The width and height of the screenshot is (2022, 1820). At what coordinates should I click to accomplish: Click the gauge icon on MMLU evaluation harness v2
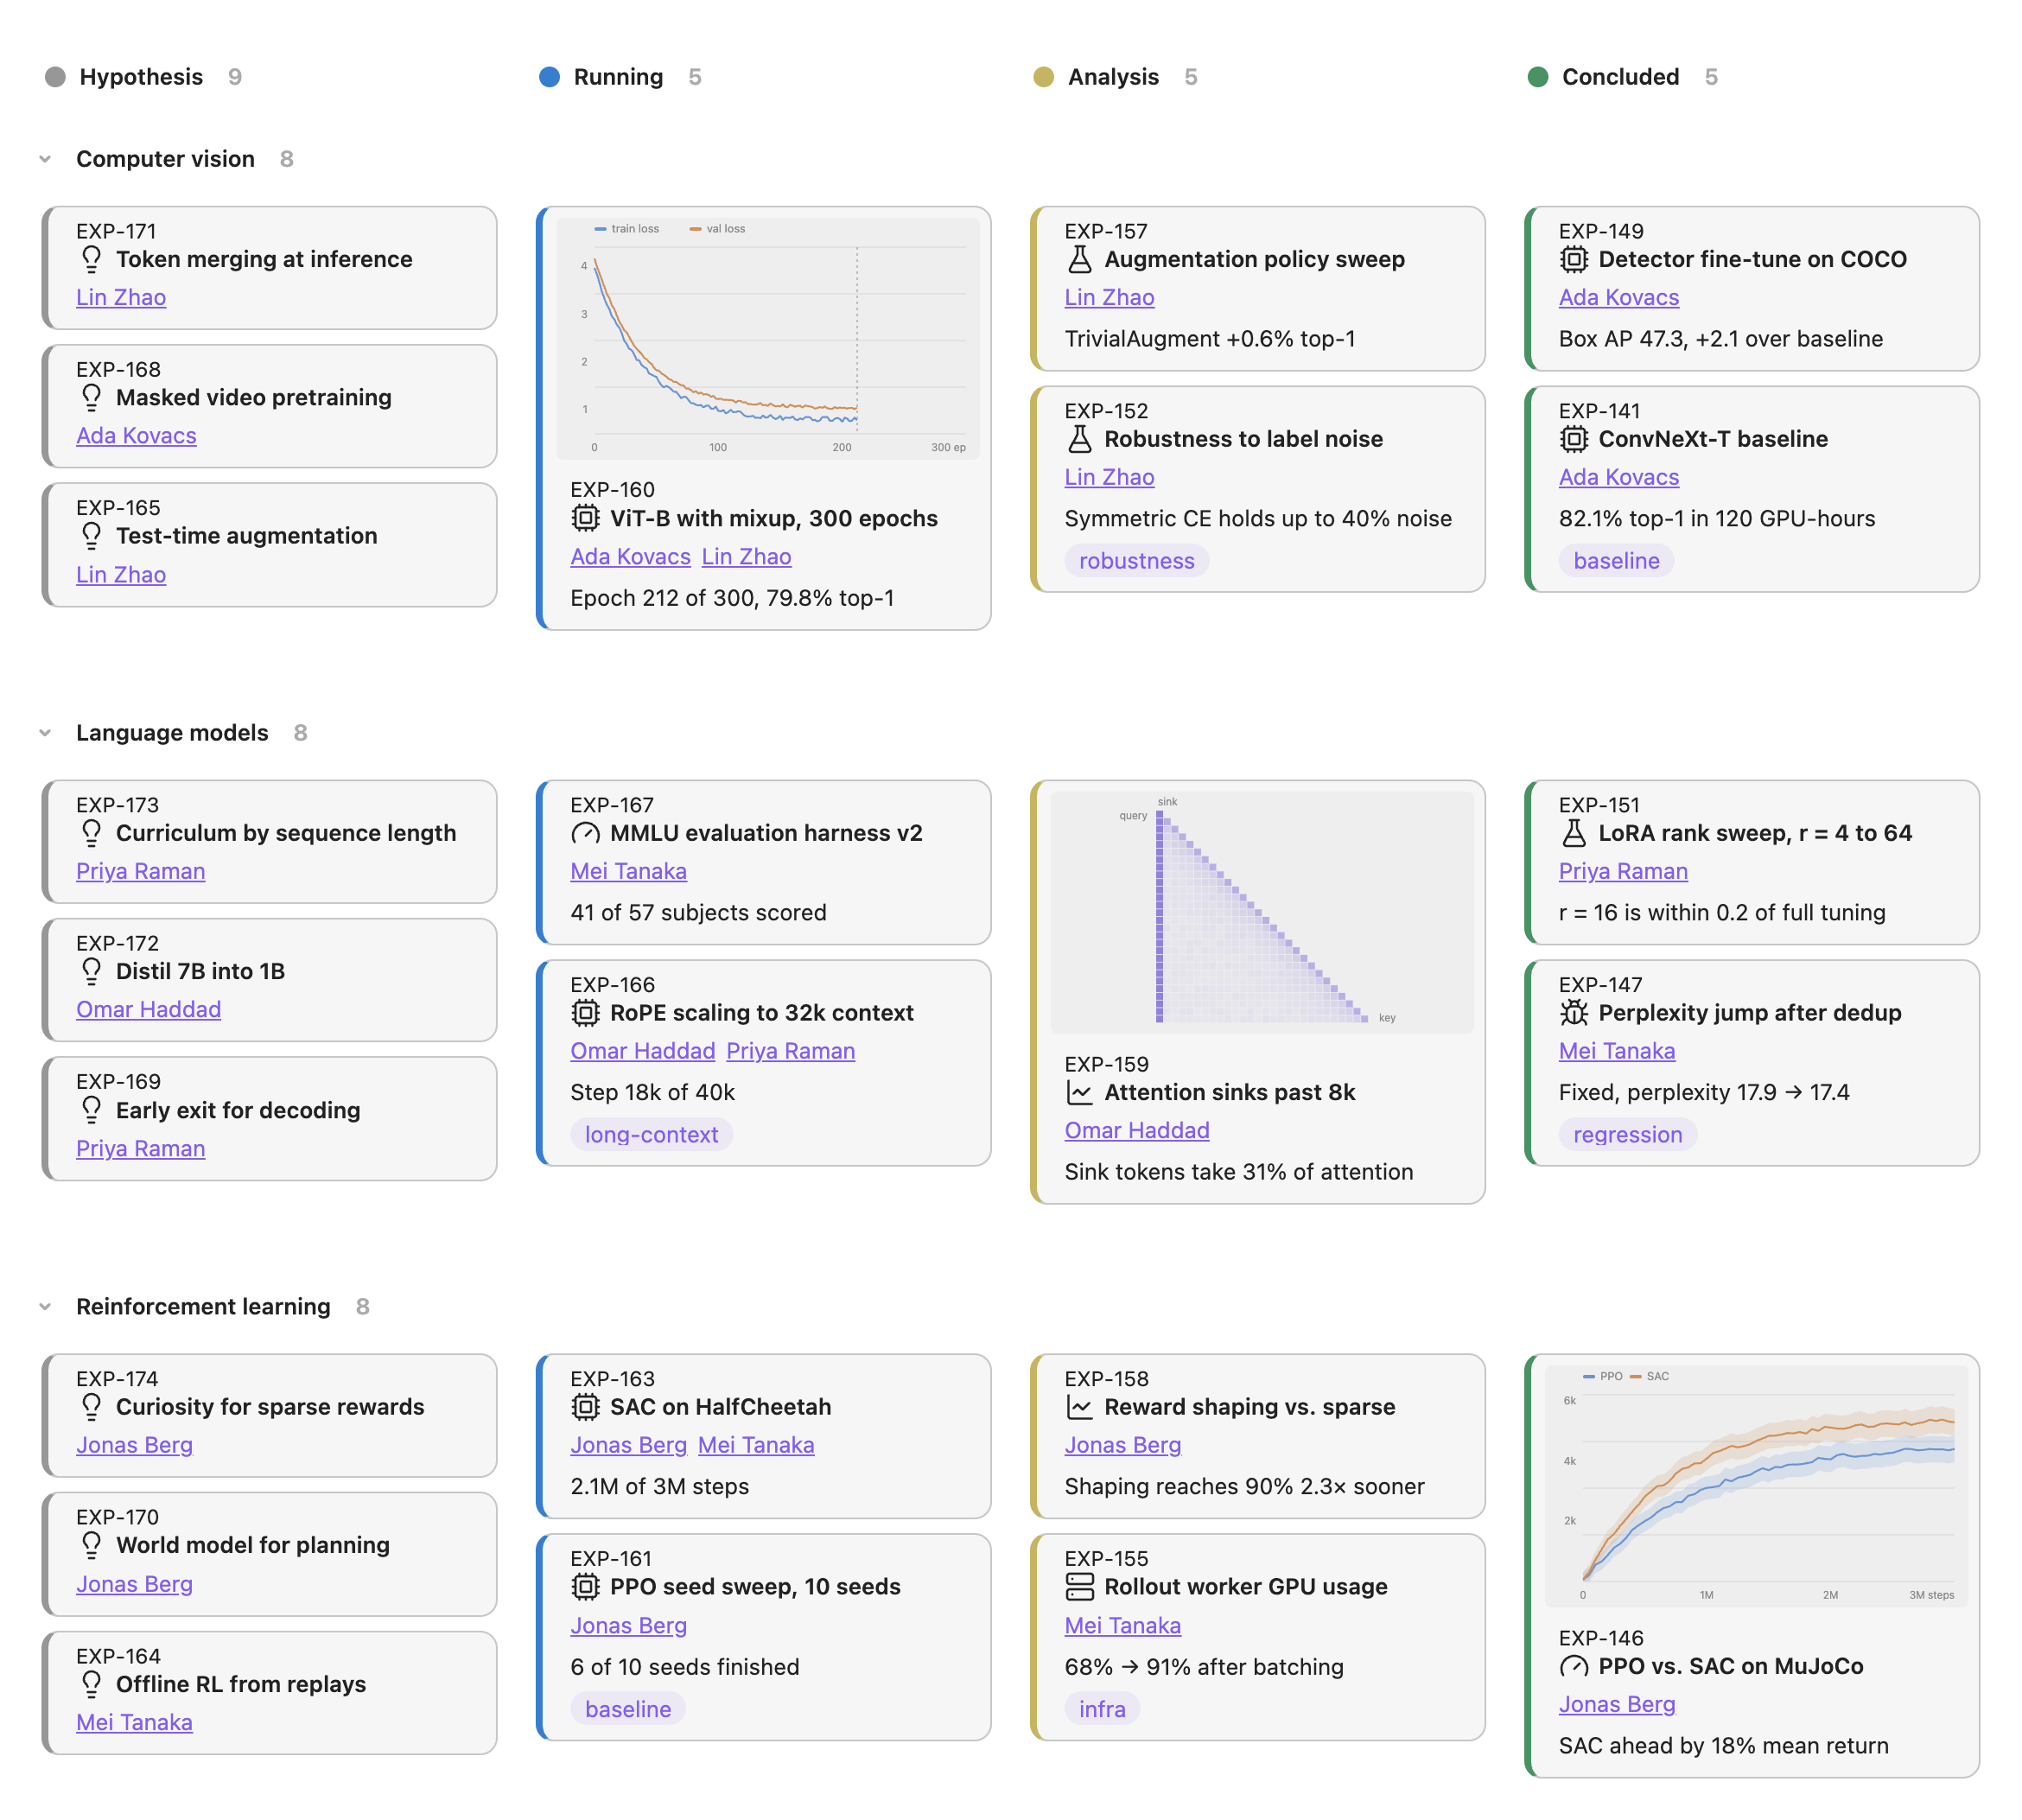click(585, 833)
